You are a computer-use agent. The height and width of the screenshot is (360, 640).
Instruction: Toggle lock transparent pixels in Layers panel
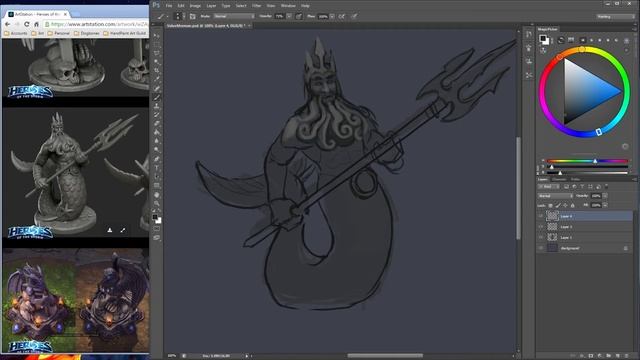[x=551, y=205]
